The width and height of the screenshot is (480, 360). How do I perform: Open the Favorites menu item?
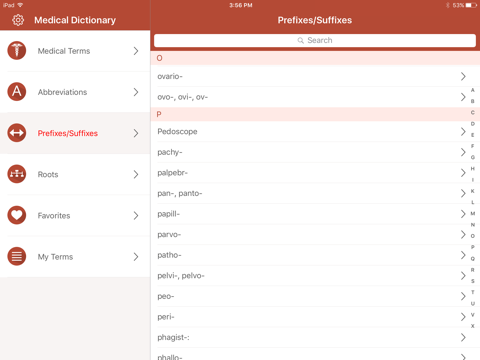point(75,215)
